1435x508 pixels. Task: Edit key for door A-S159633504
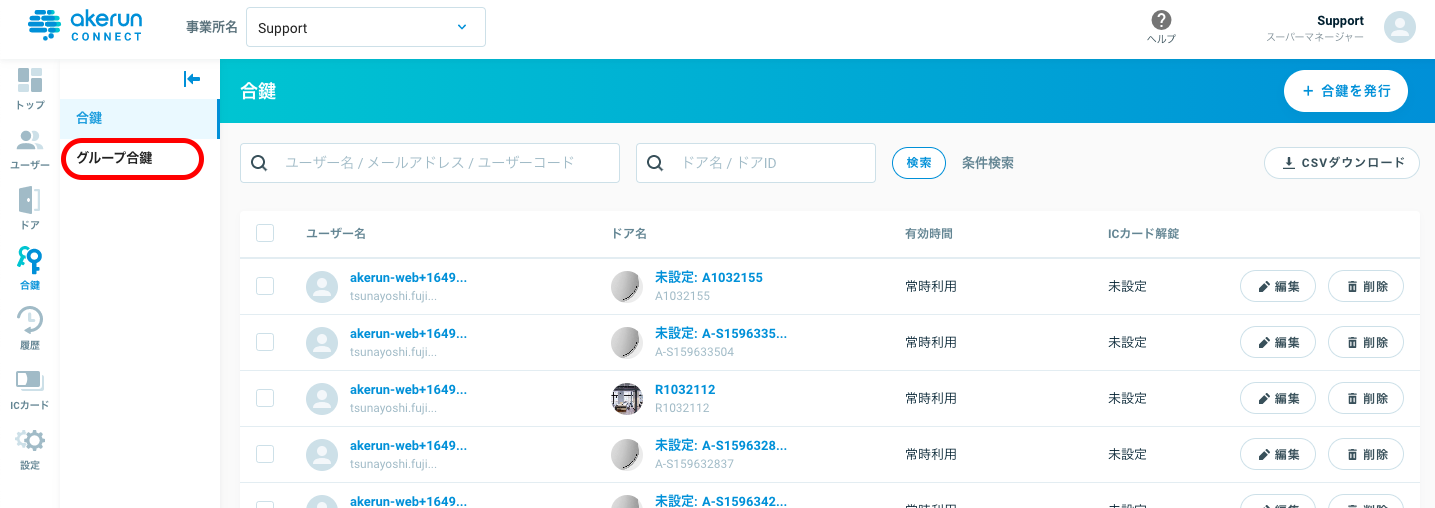(x=1278, y=343)
